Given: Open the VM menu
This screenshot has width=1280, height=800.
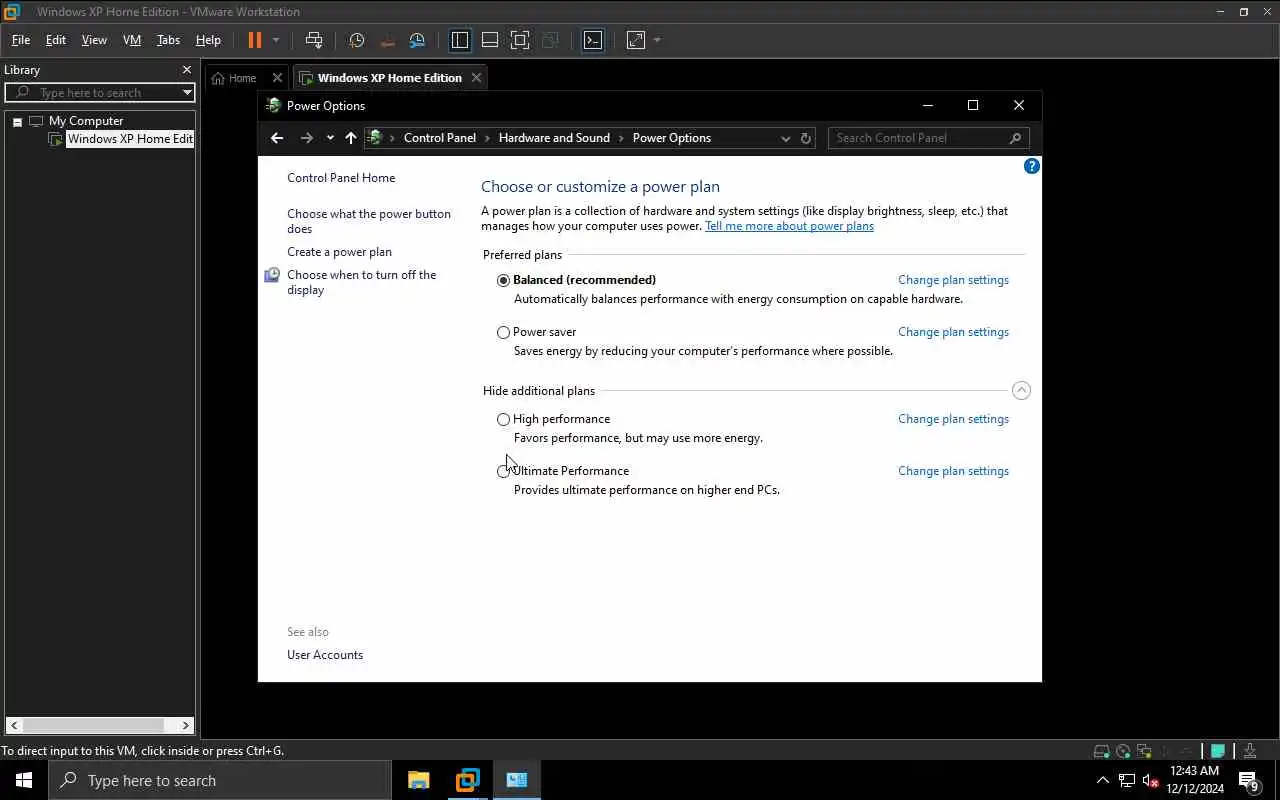Looking at the screenshot, I should (x=132, y=40).
